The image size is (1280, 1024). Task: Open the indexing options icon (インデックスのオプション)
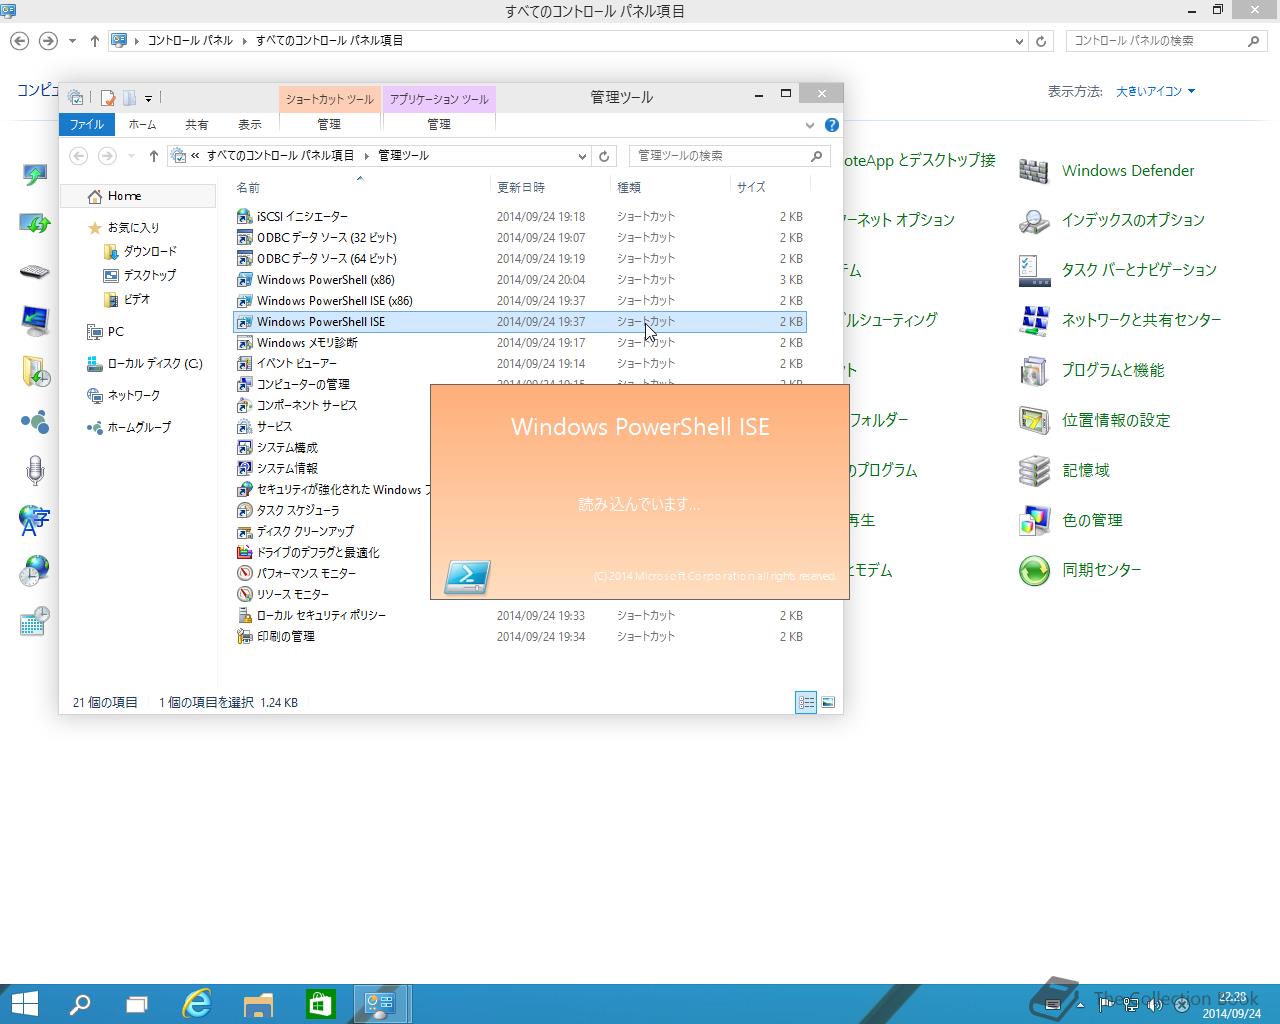coord(1033,221)
